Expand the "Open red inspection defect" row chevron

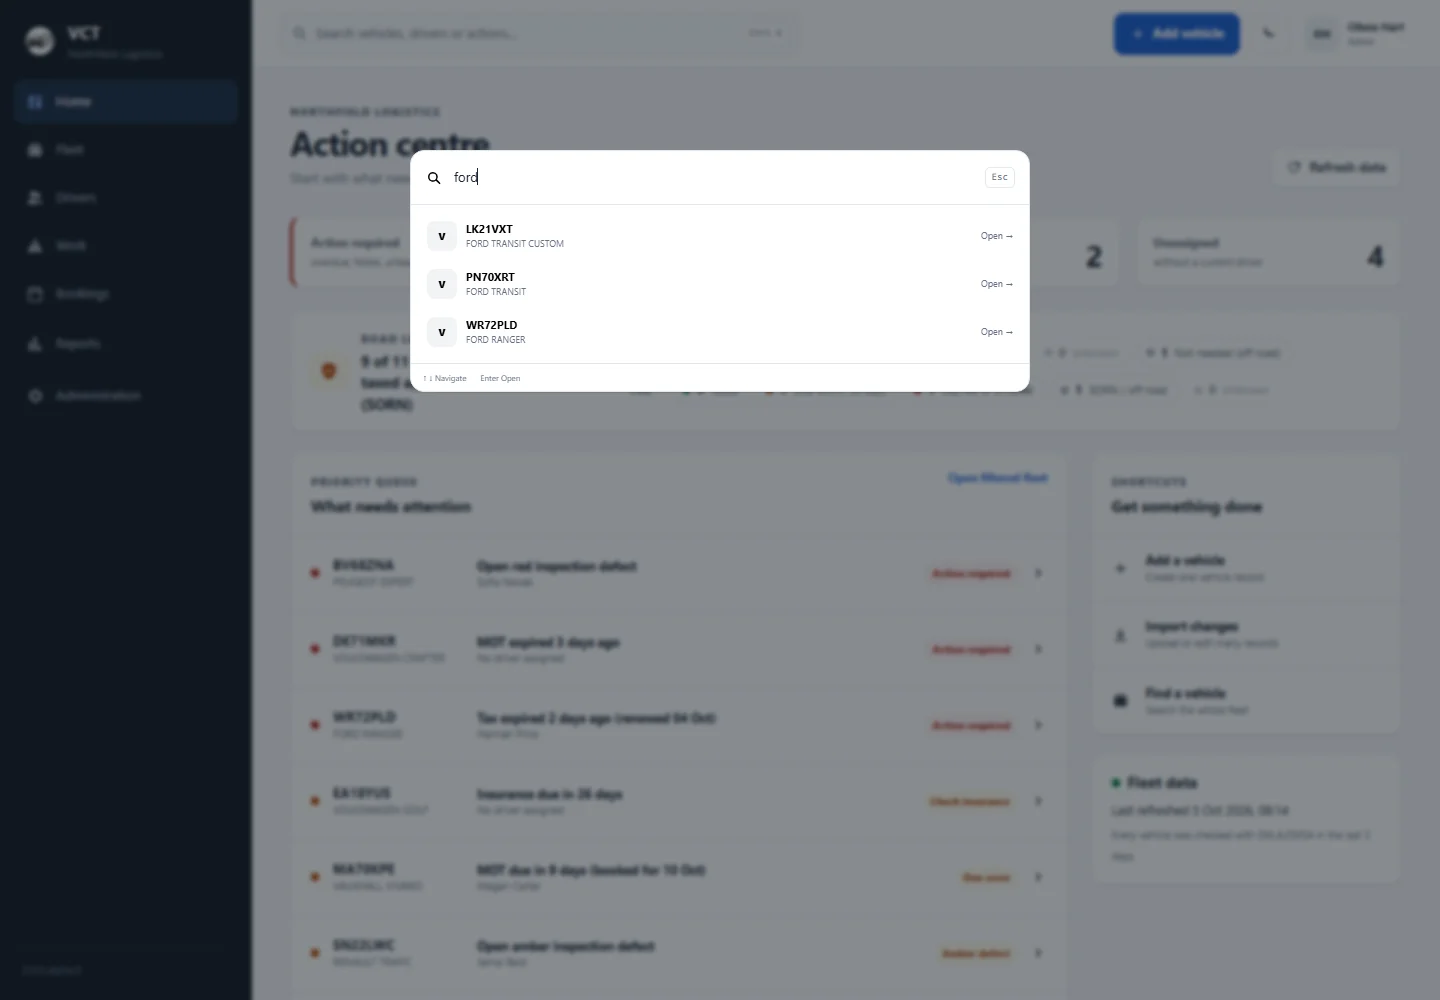pos(1038,574)
